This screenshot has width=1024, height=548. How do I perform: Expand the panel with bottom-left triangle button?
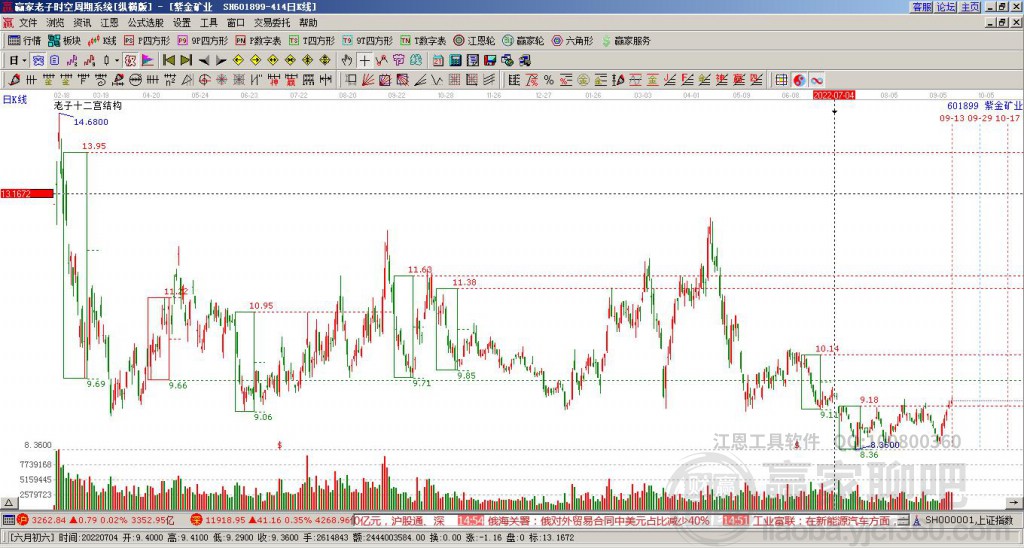click(x=8, y=502)
